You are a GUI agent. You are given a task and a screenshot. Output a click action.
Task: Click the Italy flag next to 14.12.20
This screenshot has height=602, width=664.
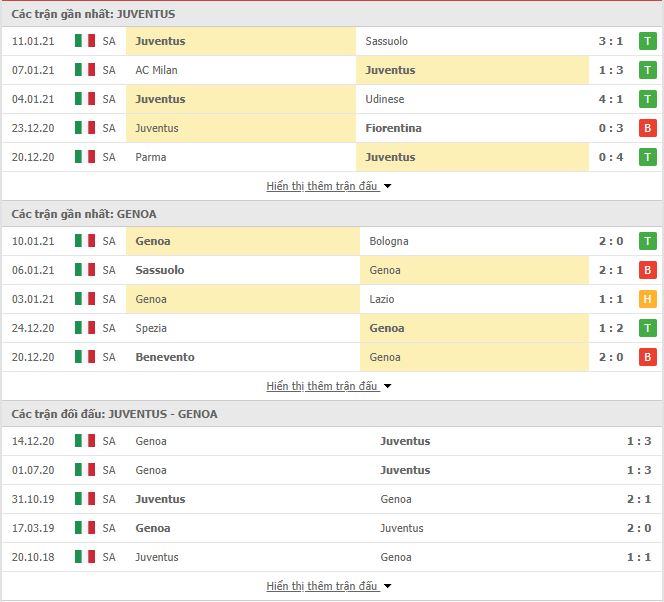click(85, 441)
